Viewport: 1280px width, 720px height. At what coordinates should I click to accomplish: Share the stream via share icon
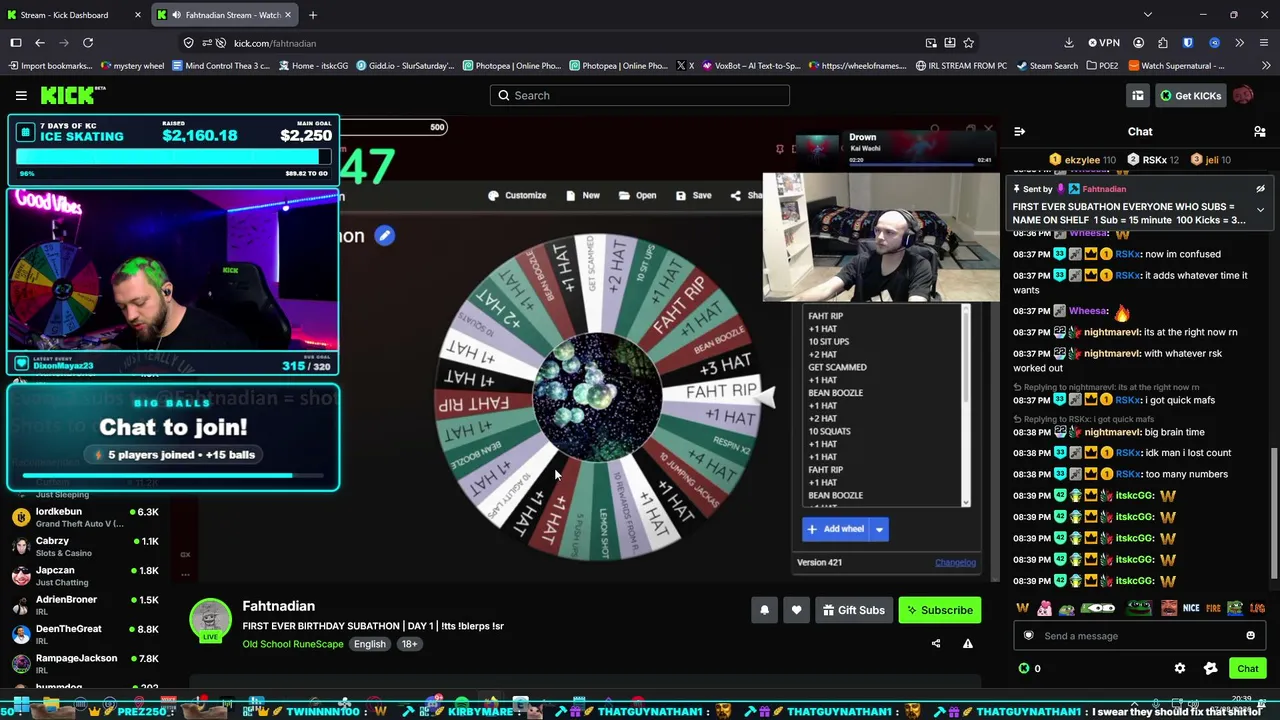pyautogui.click(x=936, y=644)
